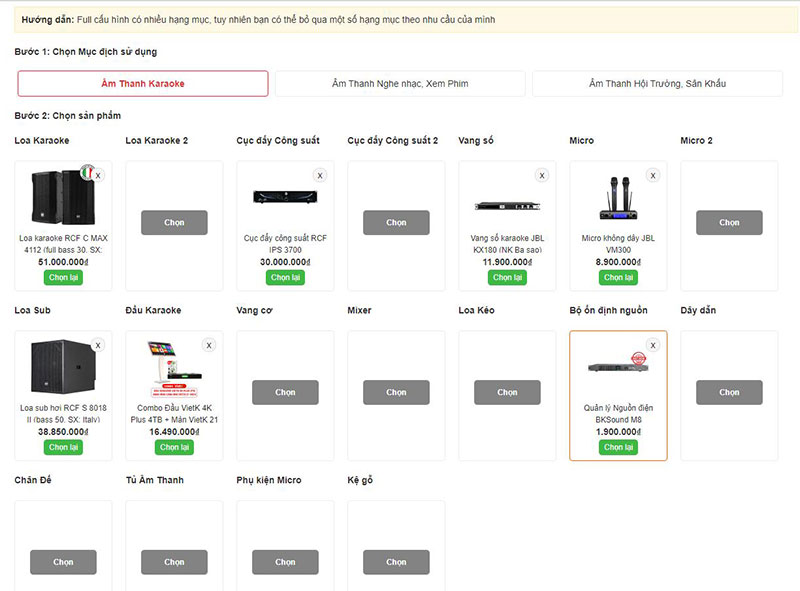Remove the JBL VM300 wireless micro
Screen dimensions: 800x591
[653, 176]
